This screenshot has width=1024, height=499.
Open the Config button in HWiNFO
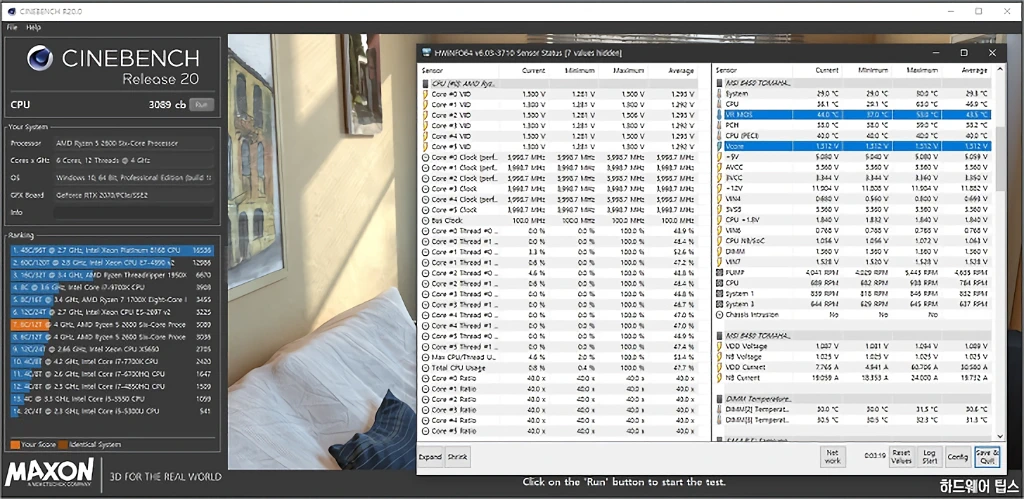957,457
